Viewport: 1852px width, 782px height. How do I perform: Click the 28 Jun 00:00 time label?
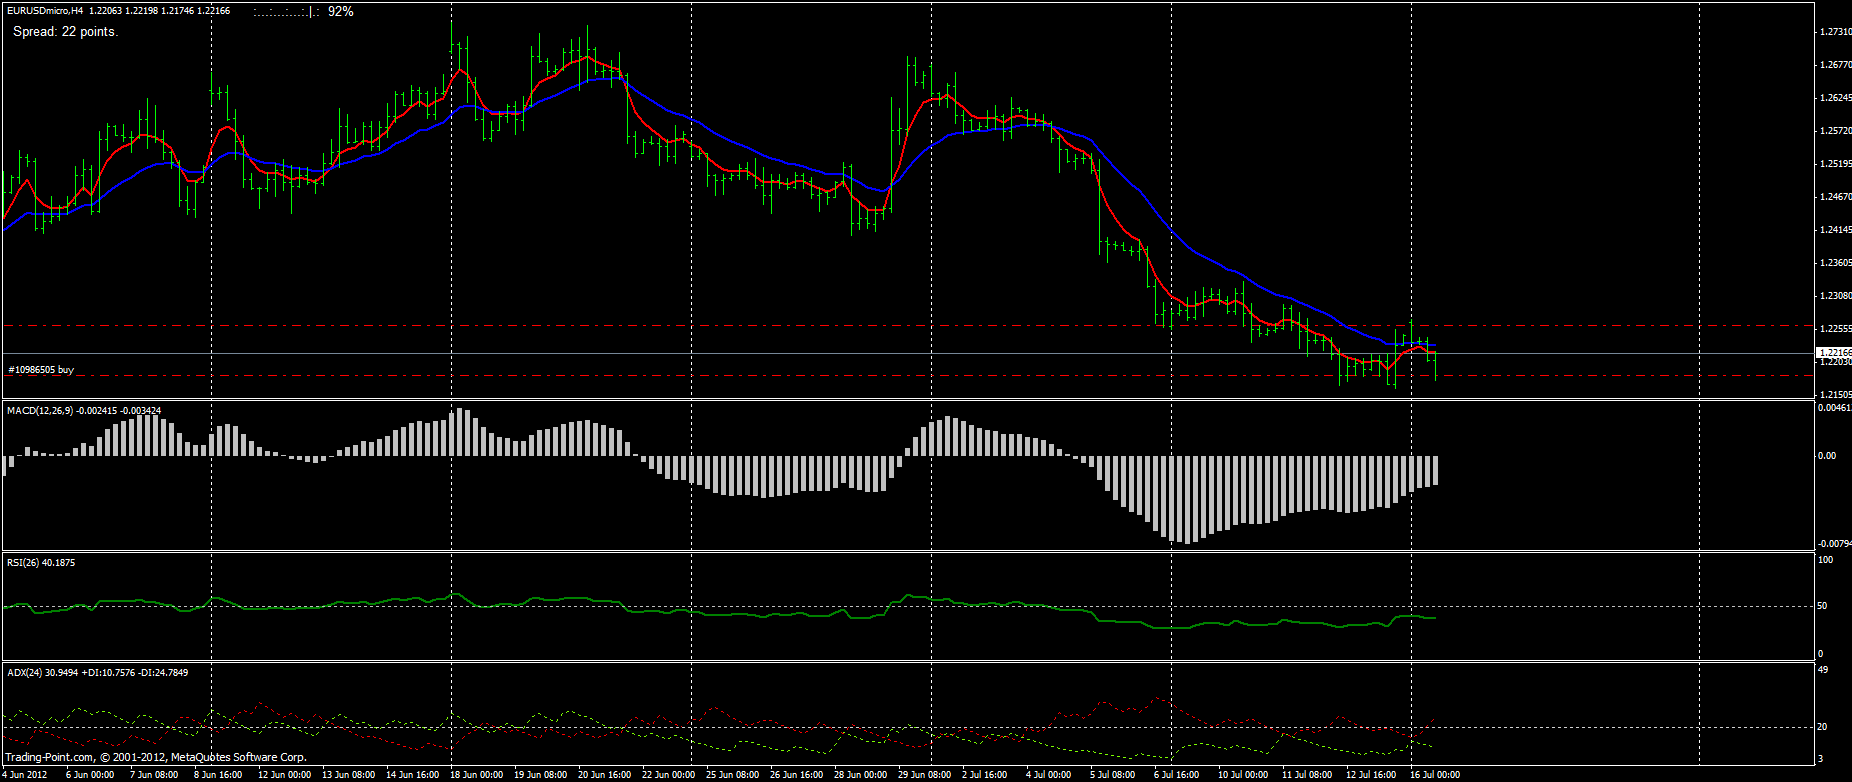860,775
